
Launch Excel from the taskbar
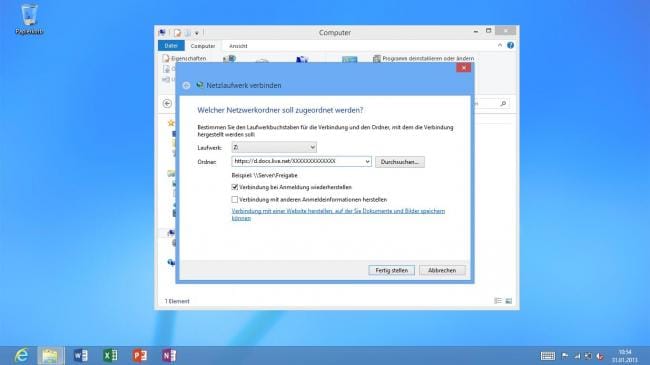[x=110, y=355]
